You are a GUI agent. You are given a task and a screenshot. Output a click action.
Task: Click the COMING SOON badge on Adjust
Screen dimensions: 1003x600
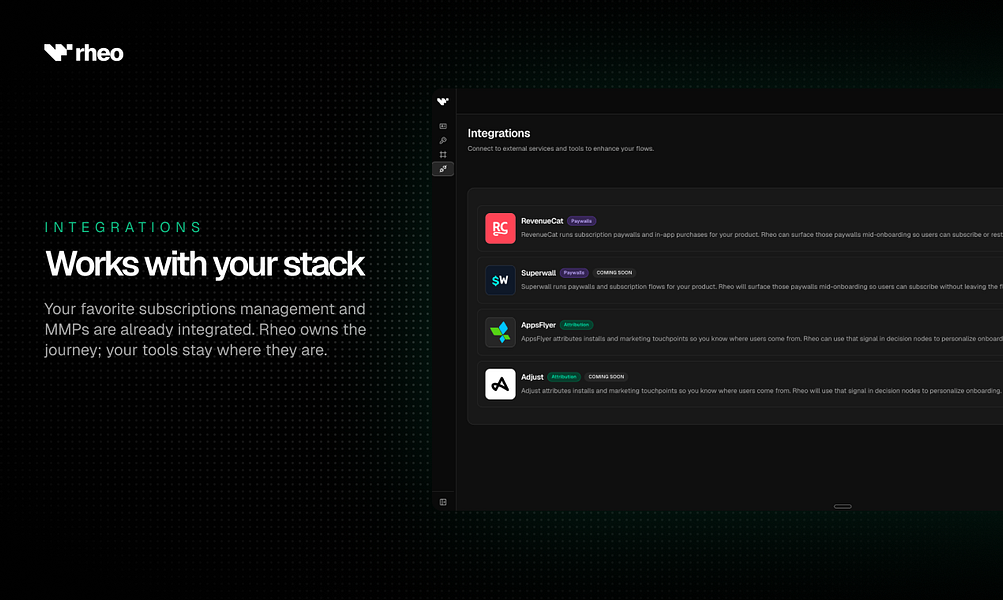(606, 377)
